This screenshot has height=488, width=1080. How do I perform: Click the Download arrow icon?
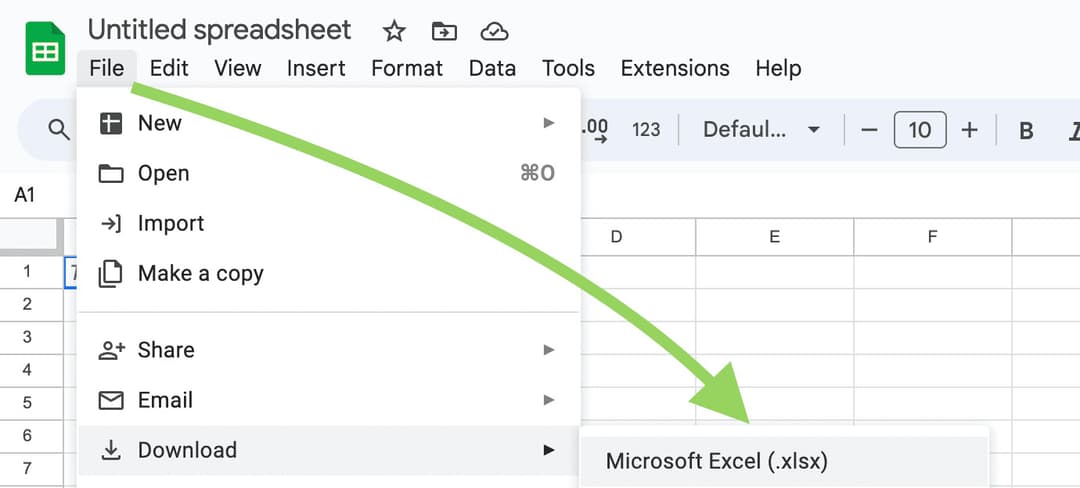(x=110, y=450)
